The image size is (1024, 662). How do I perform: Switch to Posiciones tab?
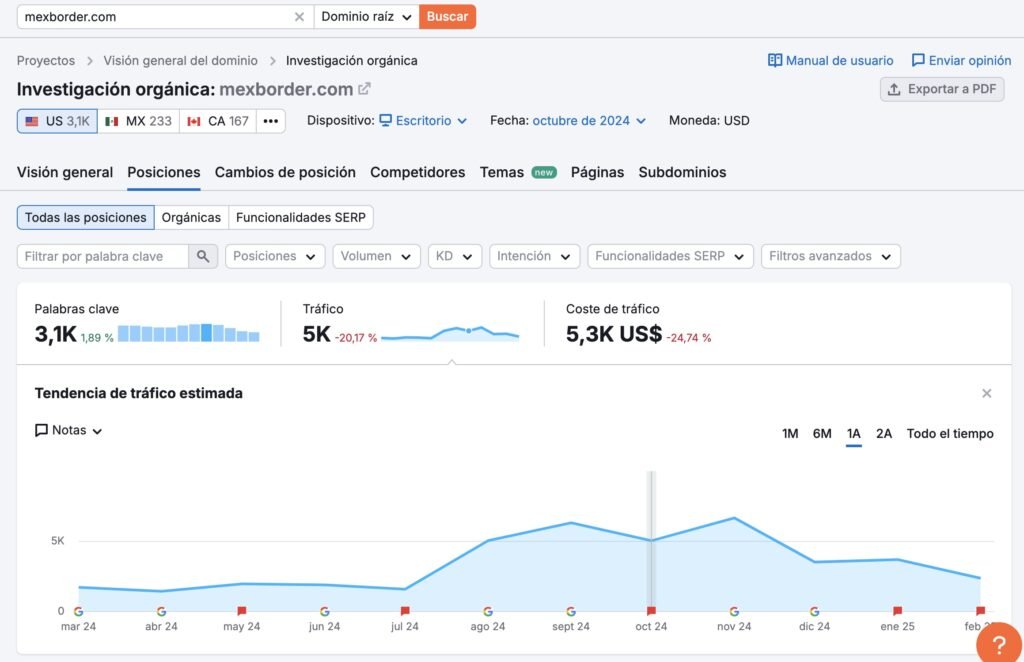click(x=164, y=172)
